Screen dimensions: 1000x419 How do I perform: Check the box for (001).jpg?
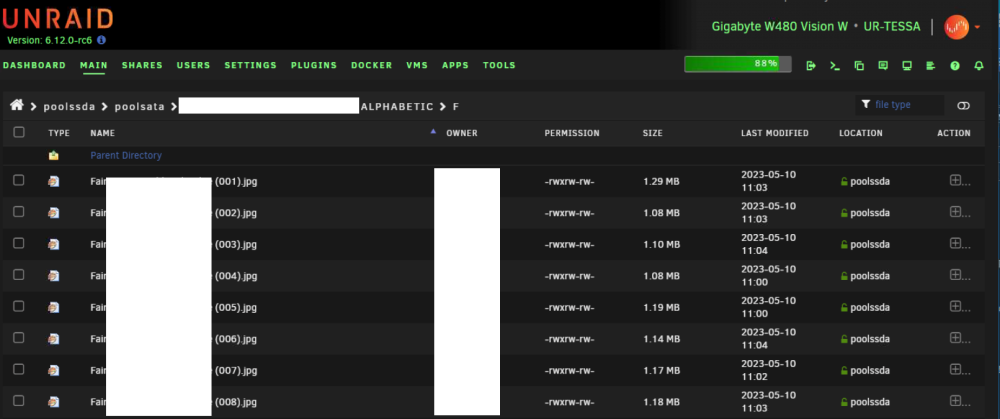(18, 180)
